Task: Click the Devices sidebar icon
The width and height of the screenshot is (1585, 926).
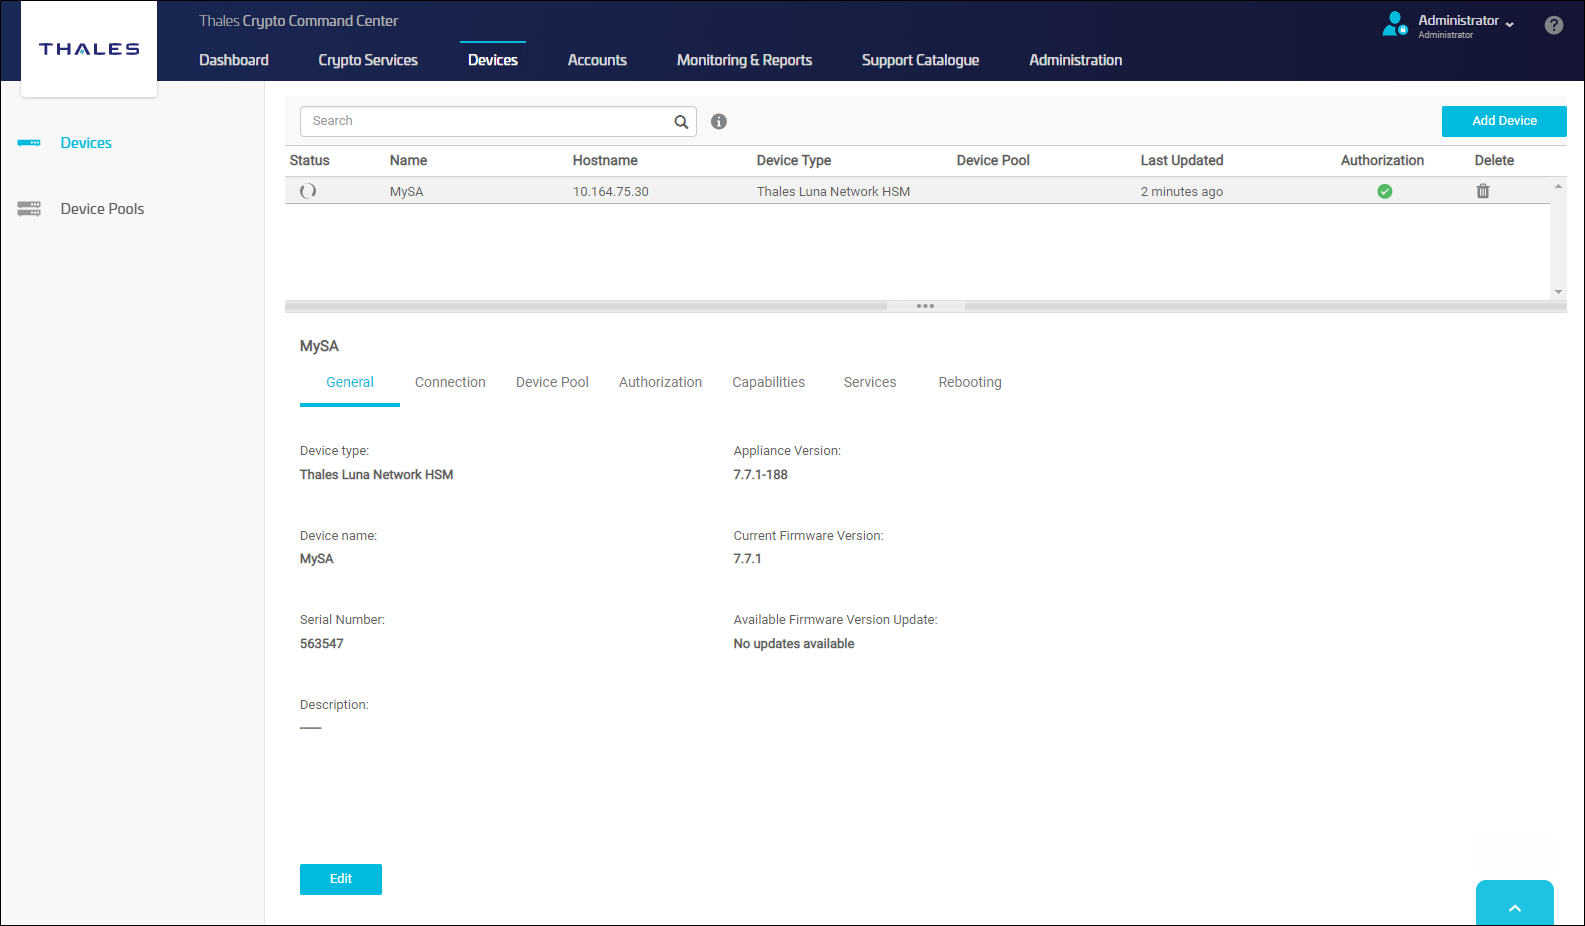Action: [29, 143]
